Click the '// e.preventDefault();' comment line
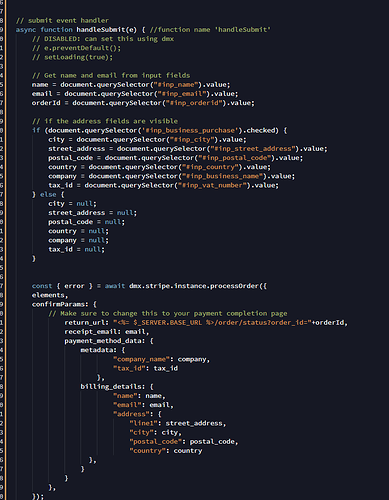Viewport: 389px width, 500px height. pos(76,48)
